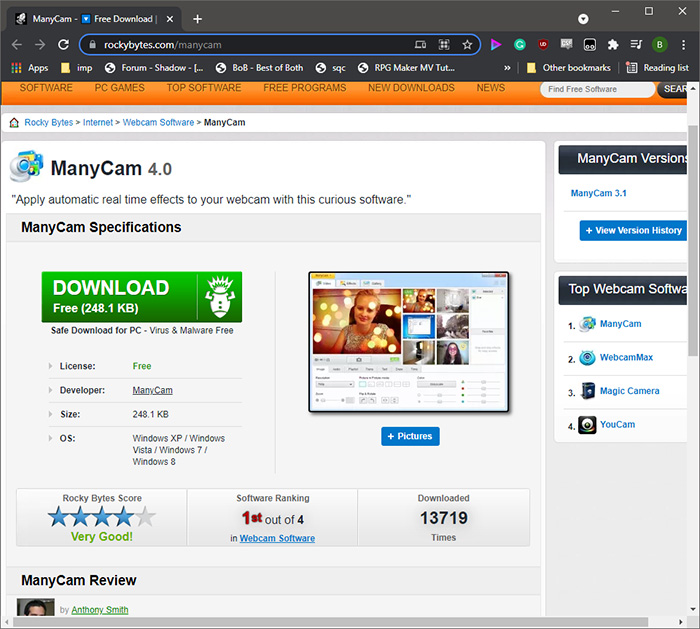Click the green DOWNLOAD Free button
Image resolution: width=700 pixels, height=629 pixels.
point(142,297)
